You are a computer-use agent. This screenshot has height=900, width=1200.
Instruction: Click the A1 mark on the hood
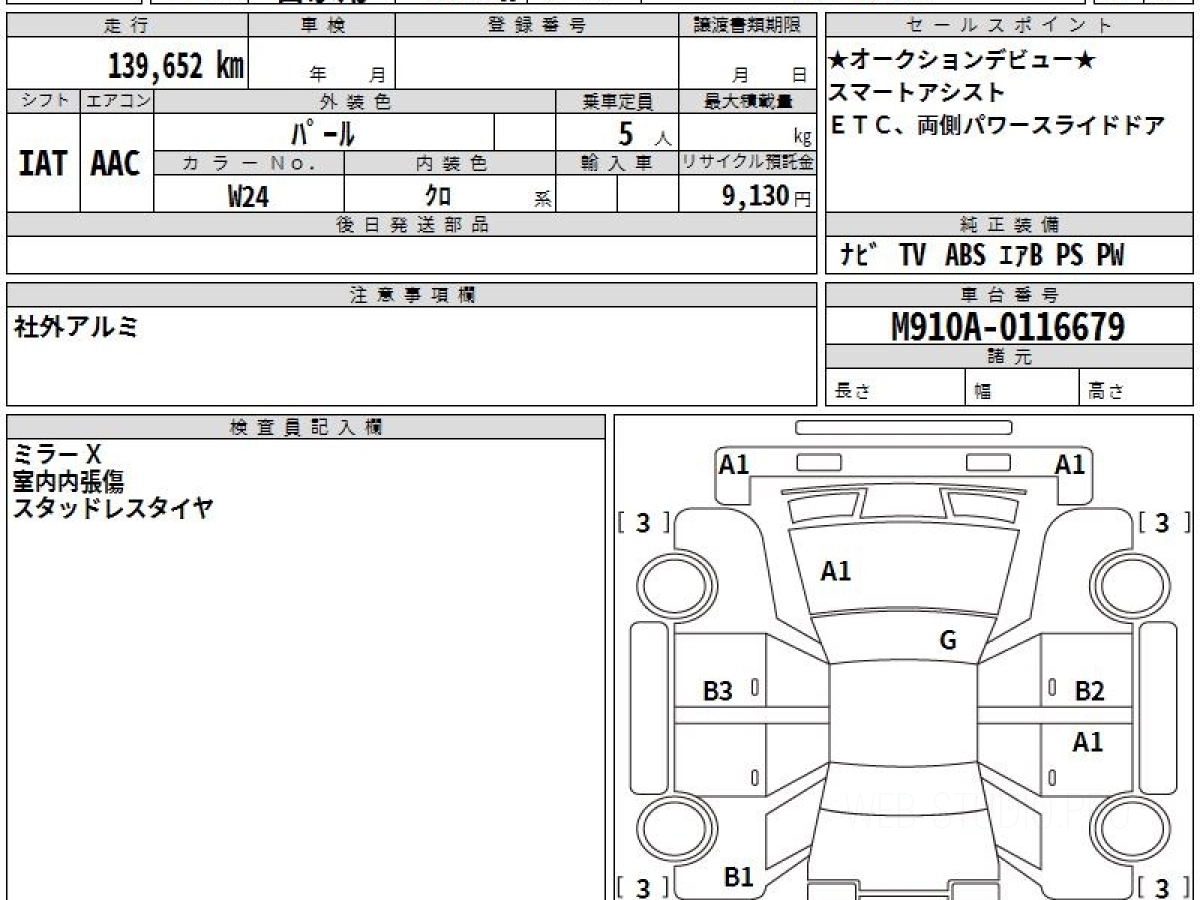tap(835, 572)
